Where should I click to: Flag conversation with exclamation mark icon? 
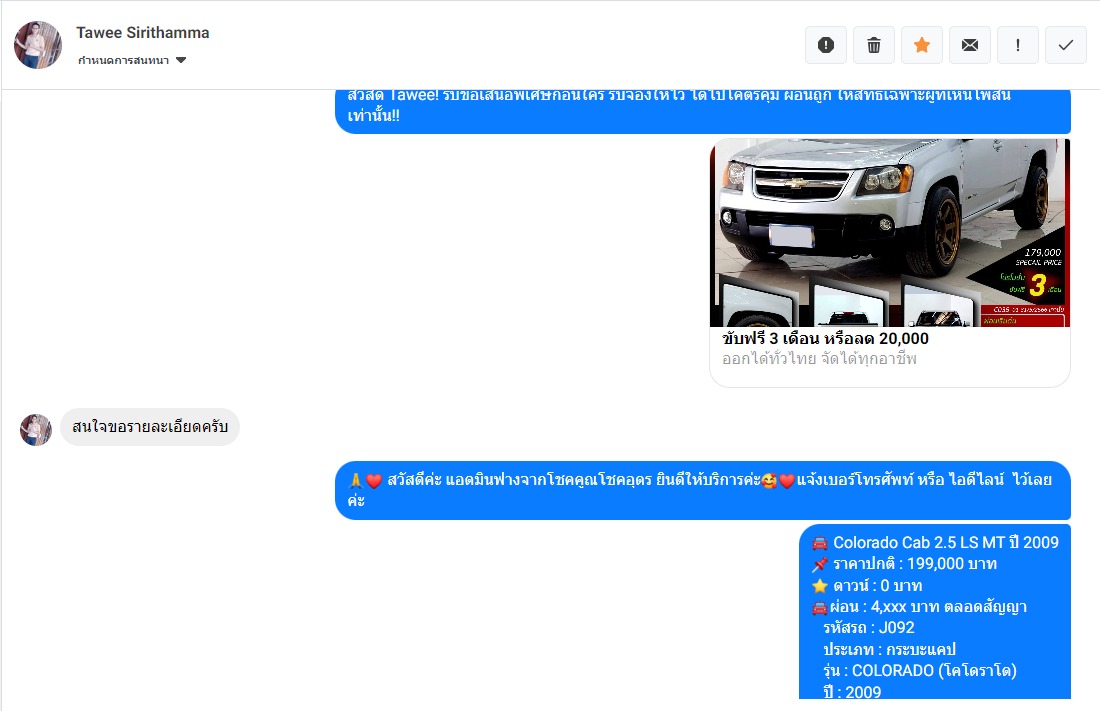pyautogui.click(x=1018, y=45)
